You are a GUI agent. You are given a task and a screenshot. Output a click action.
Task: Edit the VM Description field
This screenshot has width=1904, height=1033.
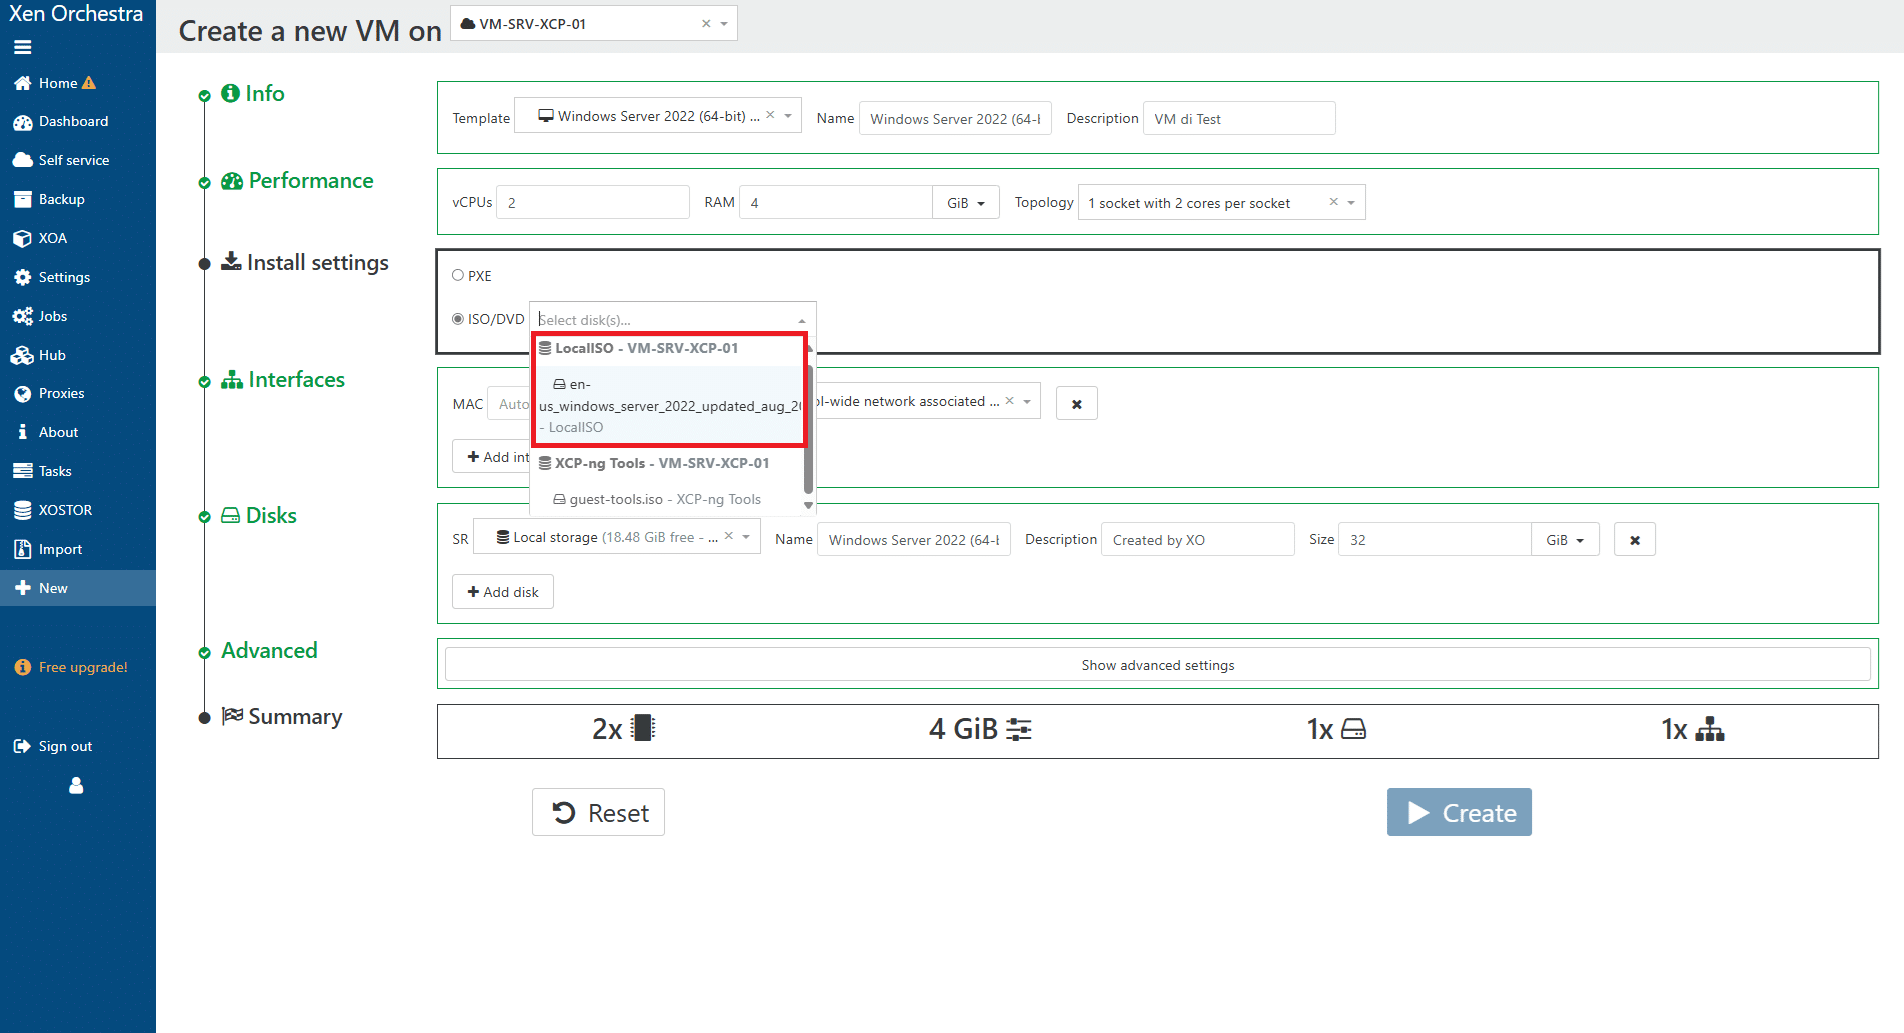coord(1239,118)
